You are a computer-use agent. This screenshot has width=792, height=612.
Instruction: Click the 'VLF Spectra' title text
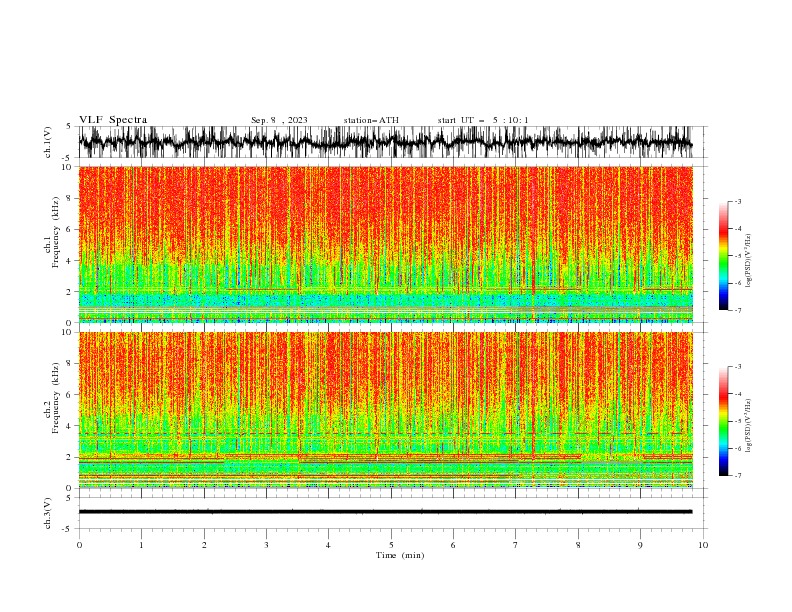[113, 120]
